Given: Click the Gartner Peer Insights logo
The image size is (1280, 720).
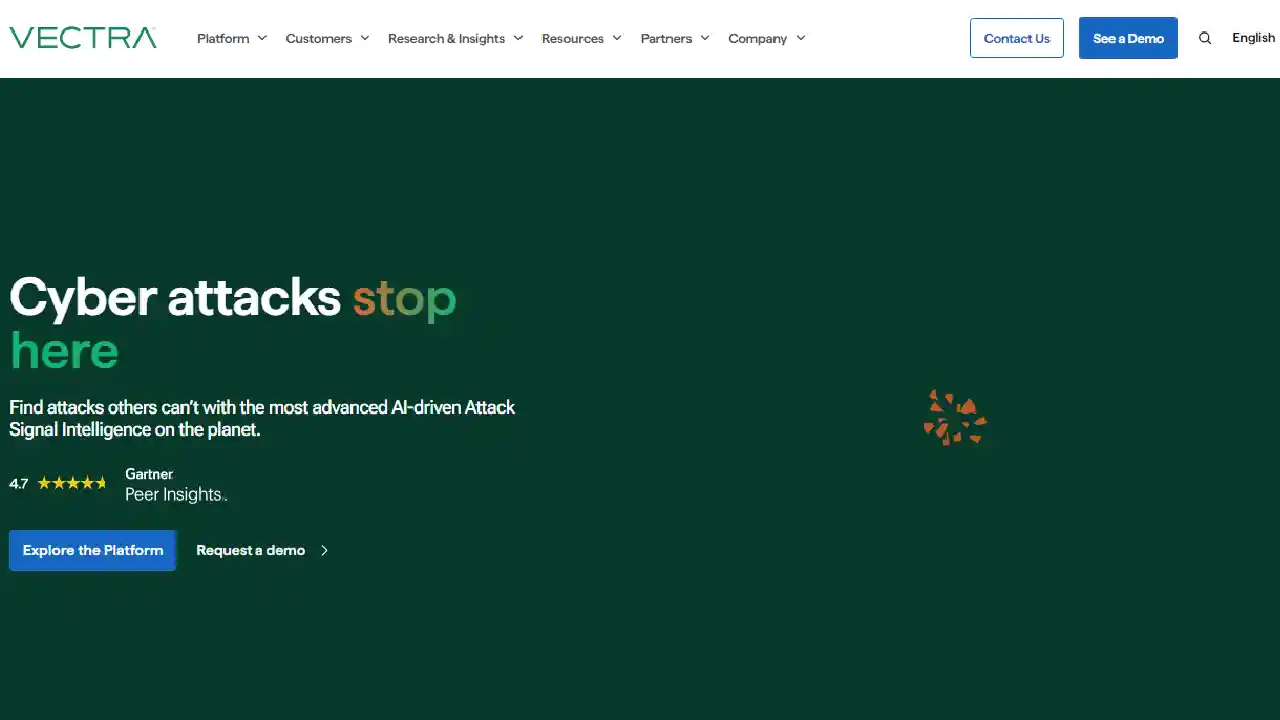Looking at the screenshot, I should point(174,485).
